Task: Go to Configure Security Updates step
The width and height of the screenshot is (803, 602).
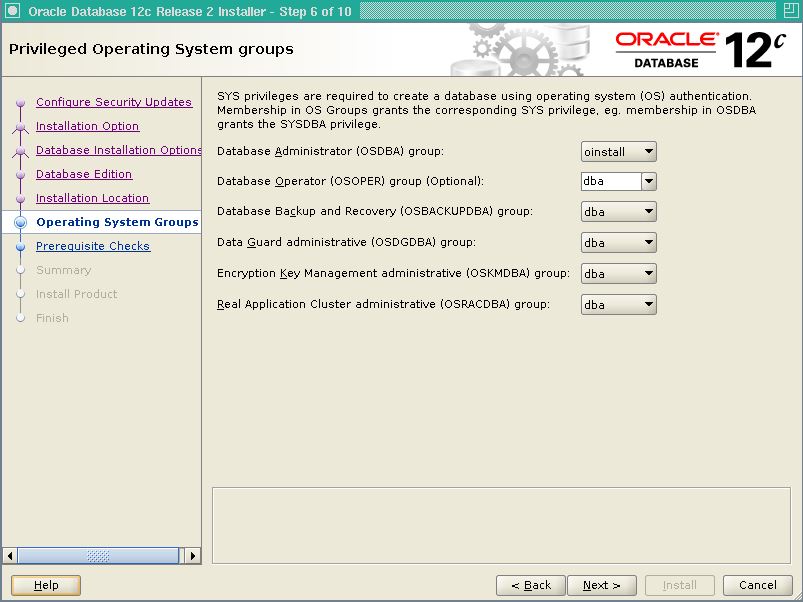Action: click(114, 102)
